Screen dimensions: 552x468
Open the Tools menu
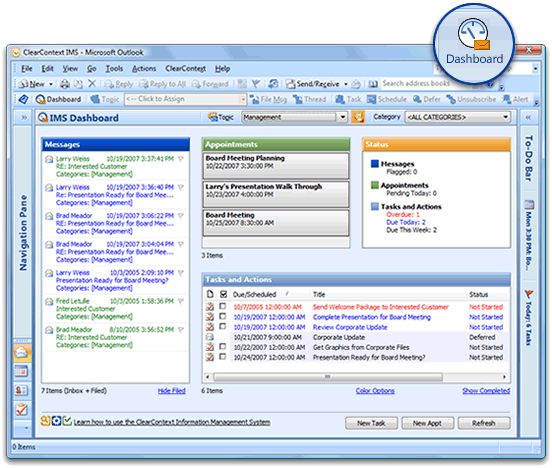pyautogui.click(x=114, y=69)
